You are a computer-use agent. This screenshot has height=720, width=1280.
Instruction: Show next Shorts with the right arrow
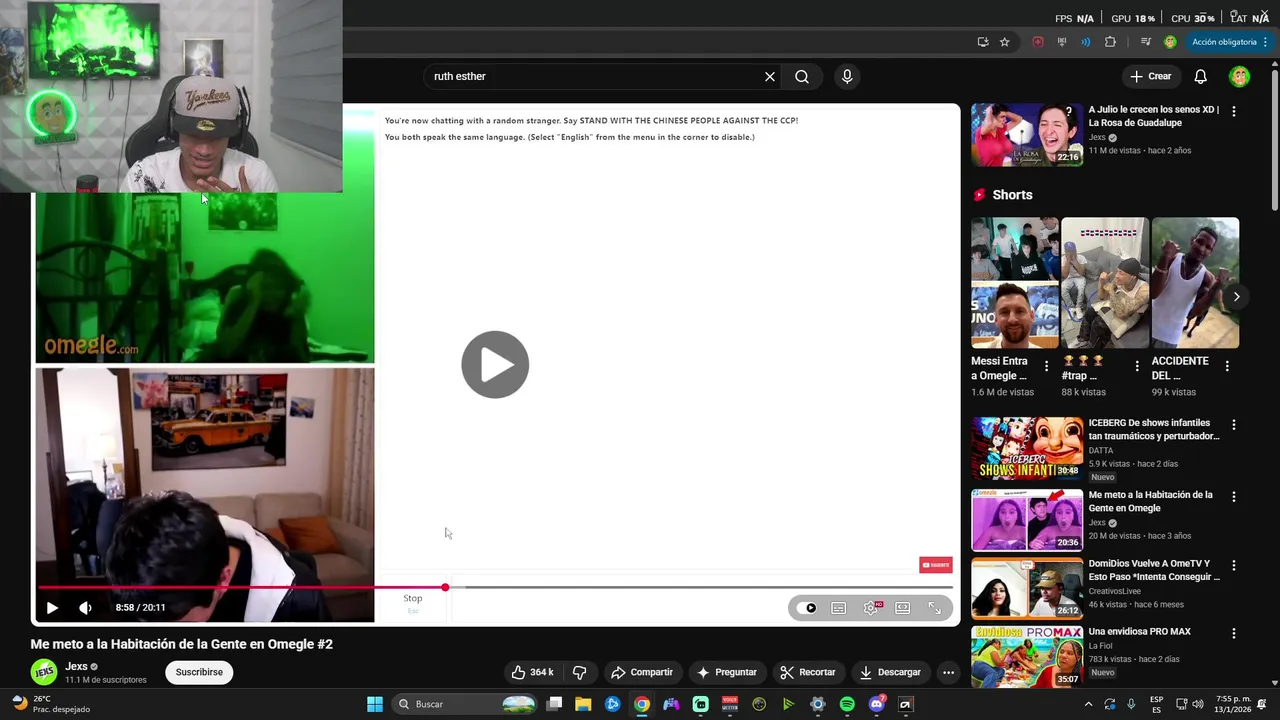pyautogui.click(x=1237, y=296)
